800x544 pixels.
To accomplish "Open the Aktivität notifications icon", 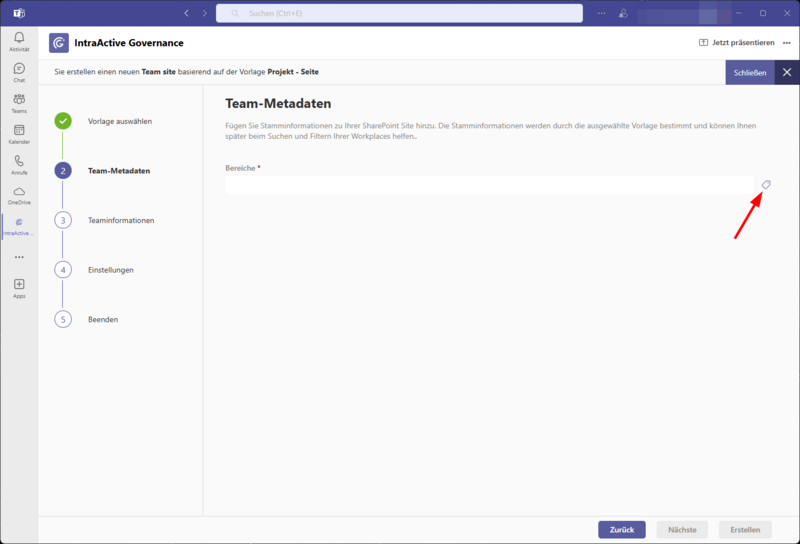I will (19, 40).
